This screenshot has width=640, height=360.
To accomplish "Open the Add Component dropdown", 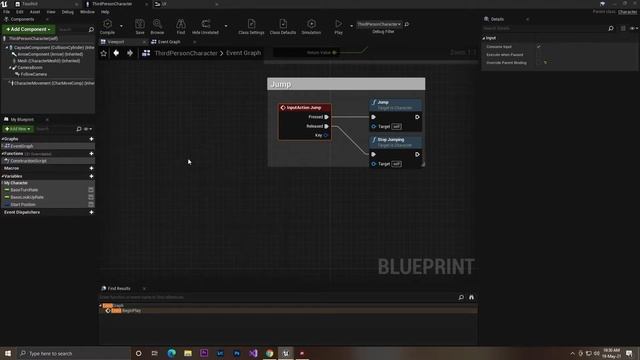I will 28,29.
